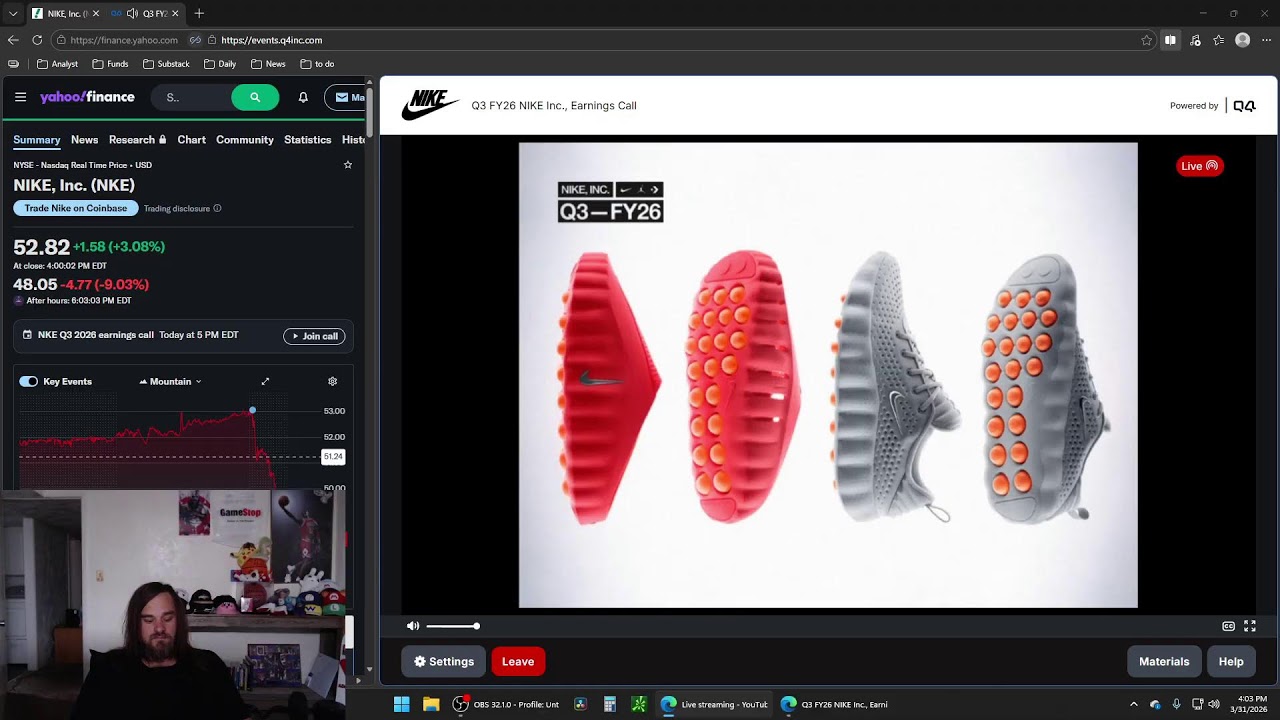Open the Research tab
The width and height of the screenshot is (1280, 720).
[x=138, y=140]
